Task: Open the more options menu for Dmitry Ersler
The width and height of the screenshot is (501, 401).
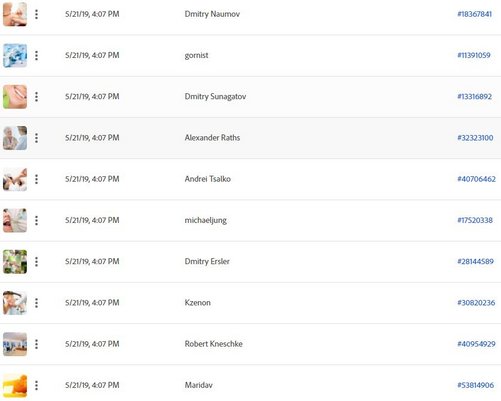Action: tap(36, 262)
